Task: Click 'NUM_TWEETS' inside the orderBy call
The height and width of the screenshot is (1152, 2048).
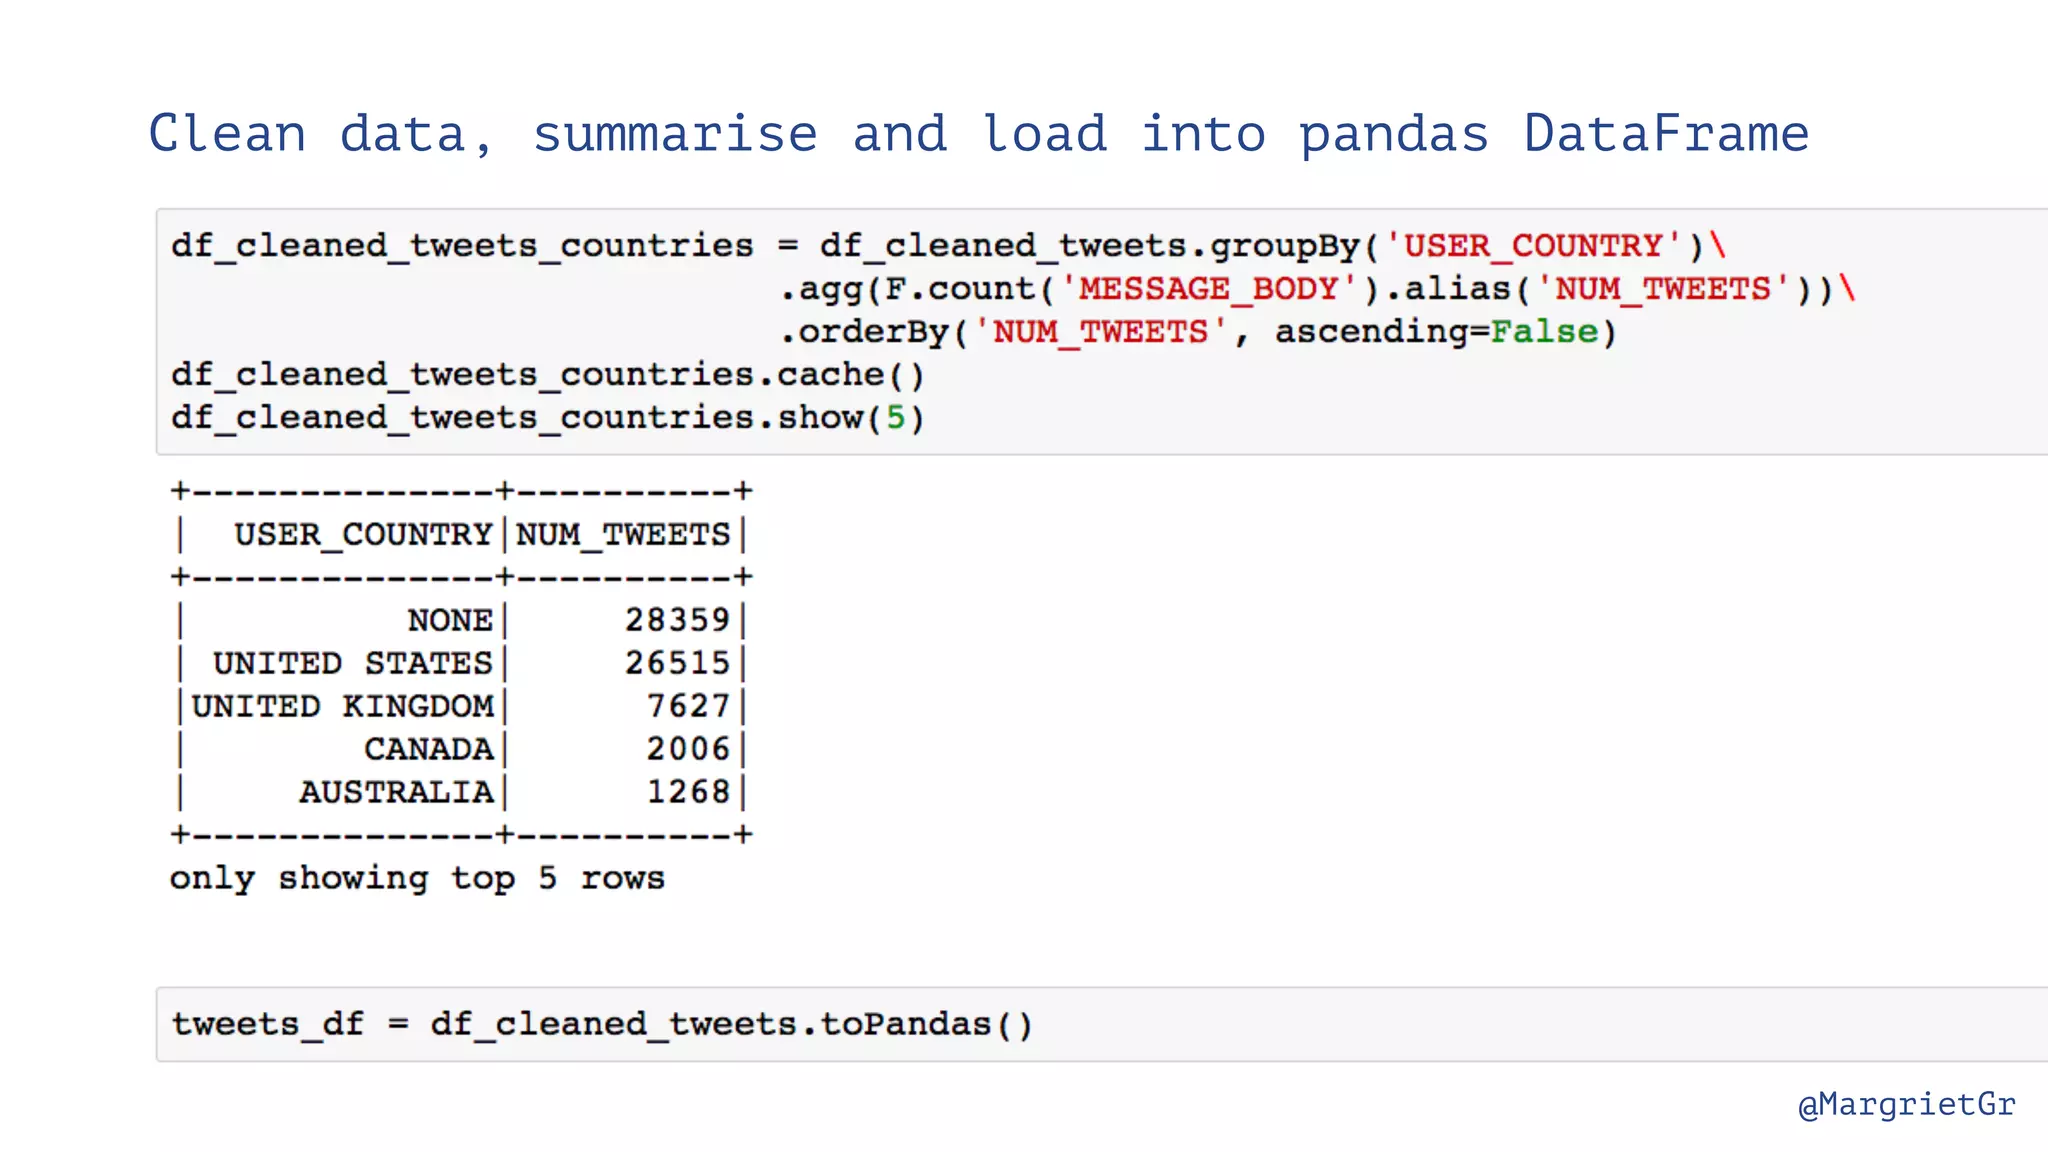Action: pyautogui.click(x=1100, y=331)
